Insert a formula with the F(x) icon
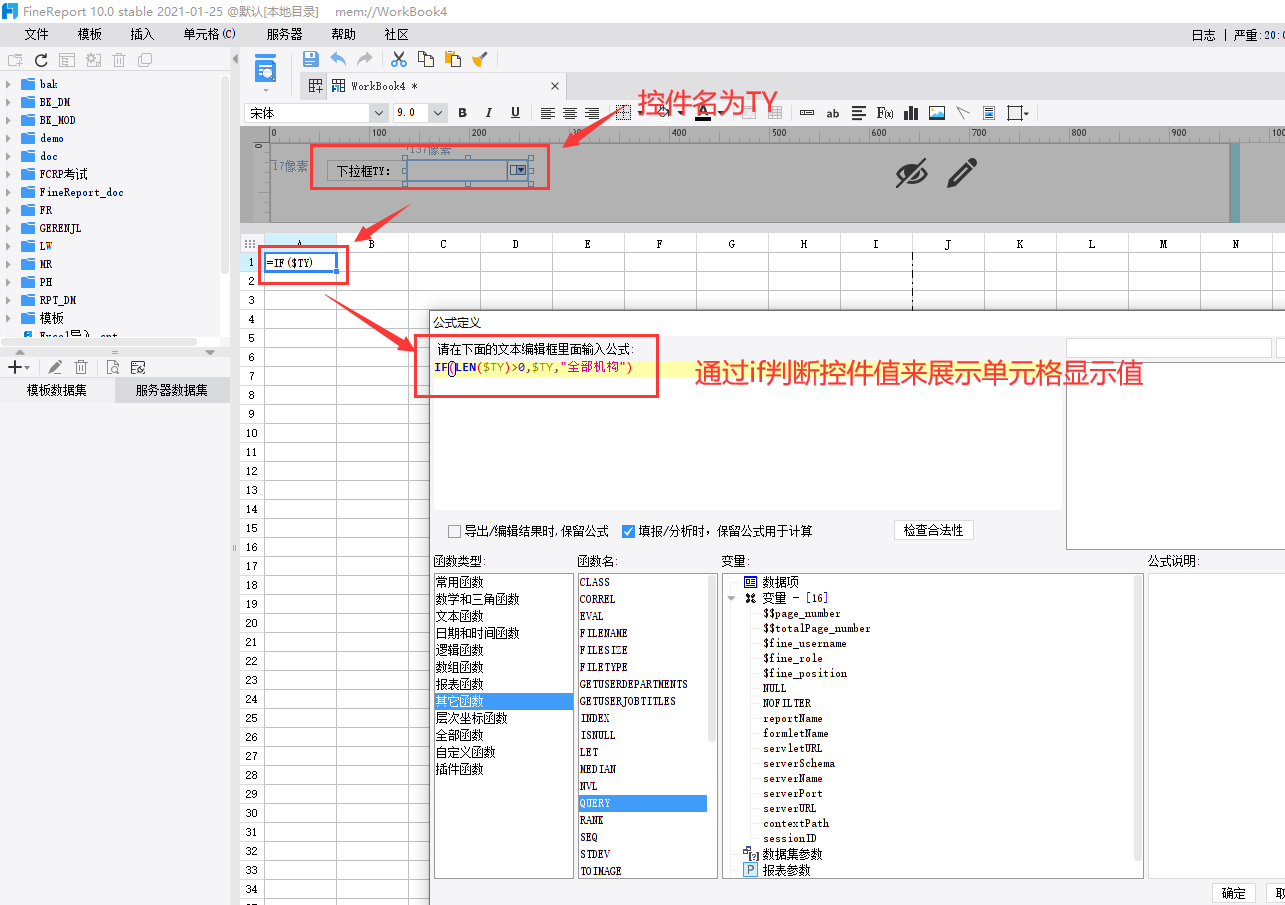 (x=885, y=113)
